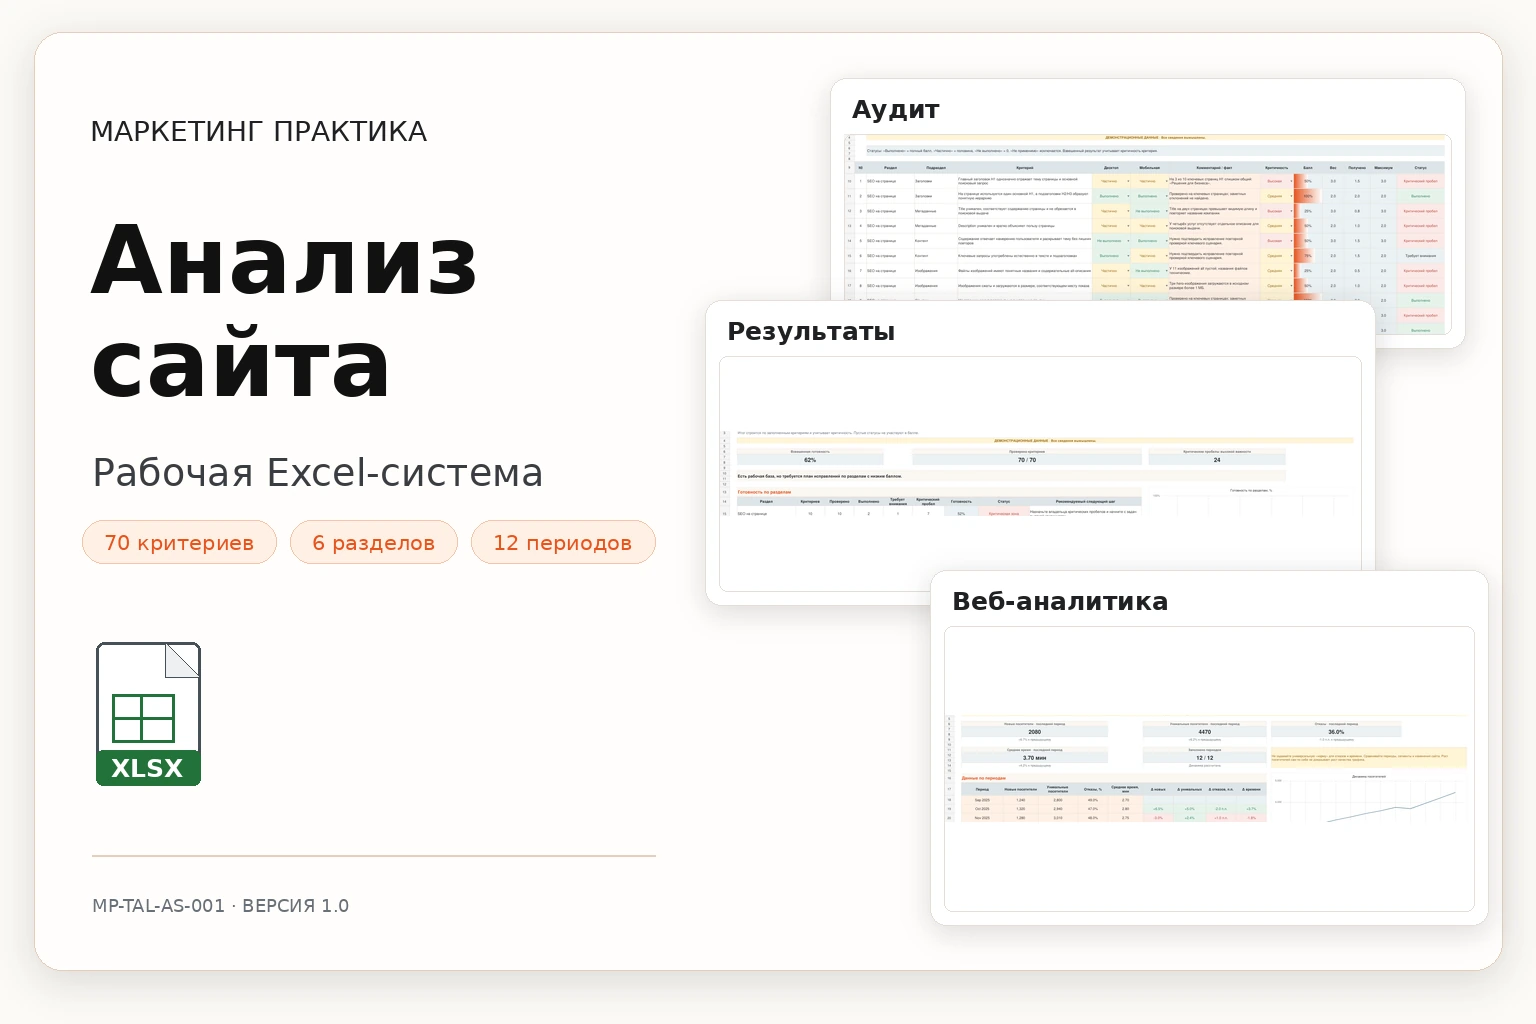This screenshot has height=1024, width=1536.
Task: Open the Веб-аналитика spreadsheet preview
Action: (1209, 769)
